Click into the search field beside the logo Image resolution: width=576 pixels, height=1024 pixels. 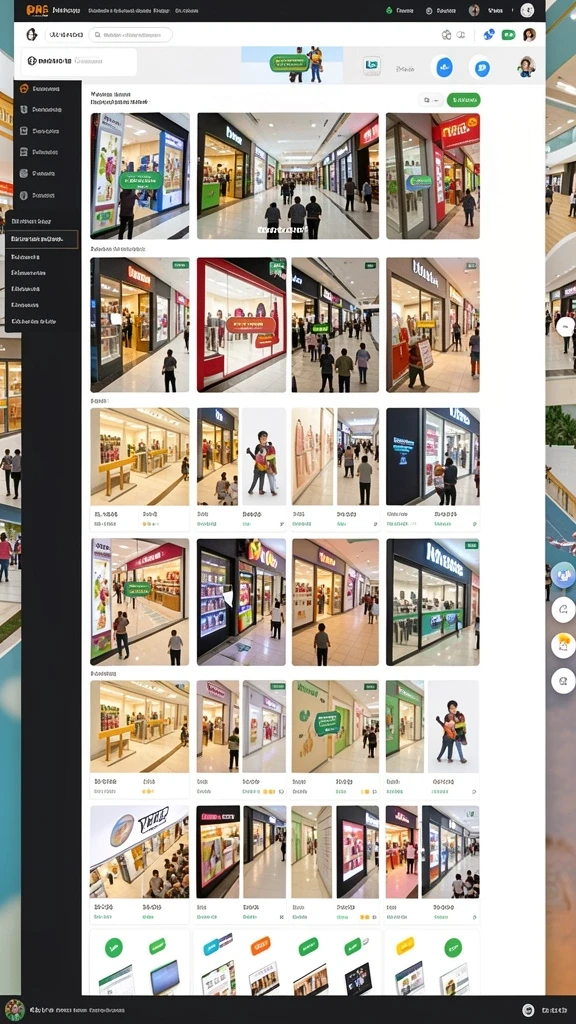131,35
